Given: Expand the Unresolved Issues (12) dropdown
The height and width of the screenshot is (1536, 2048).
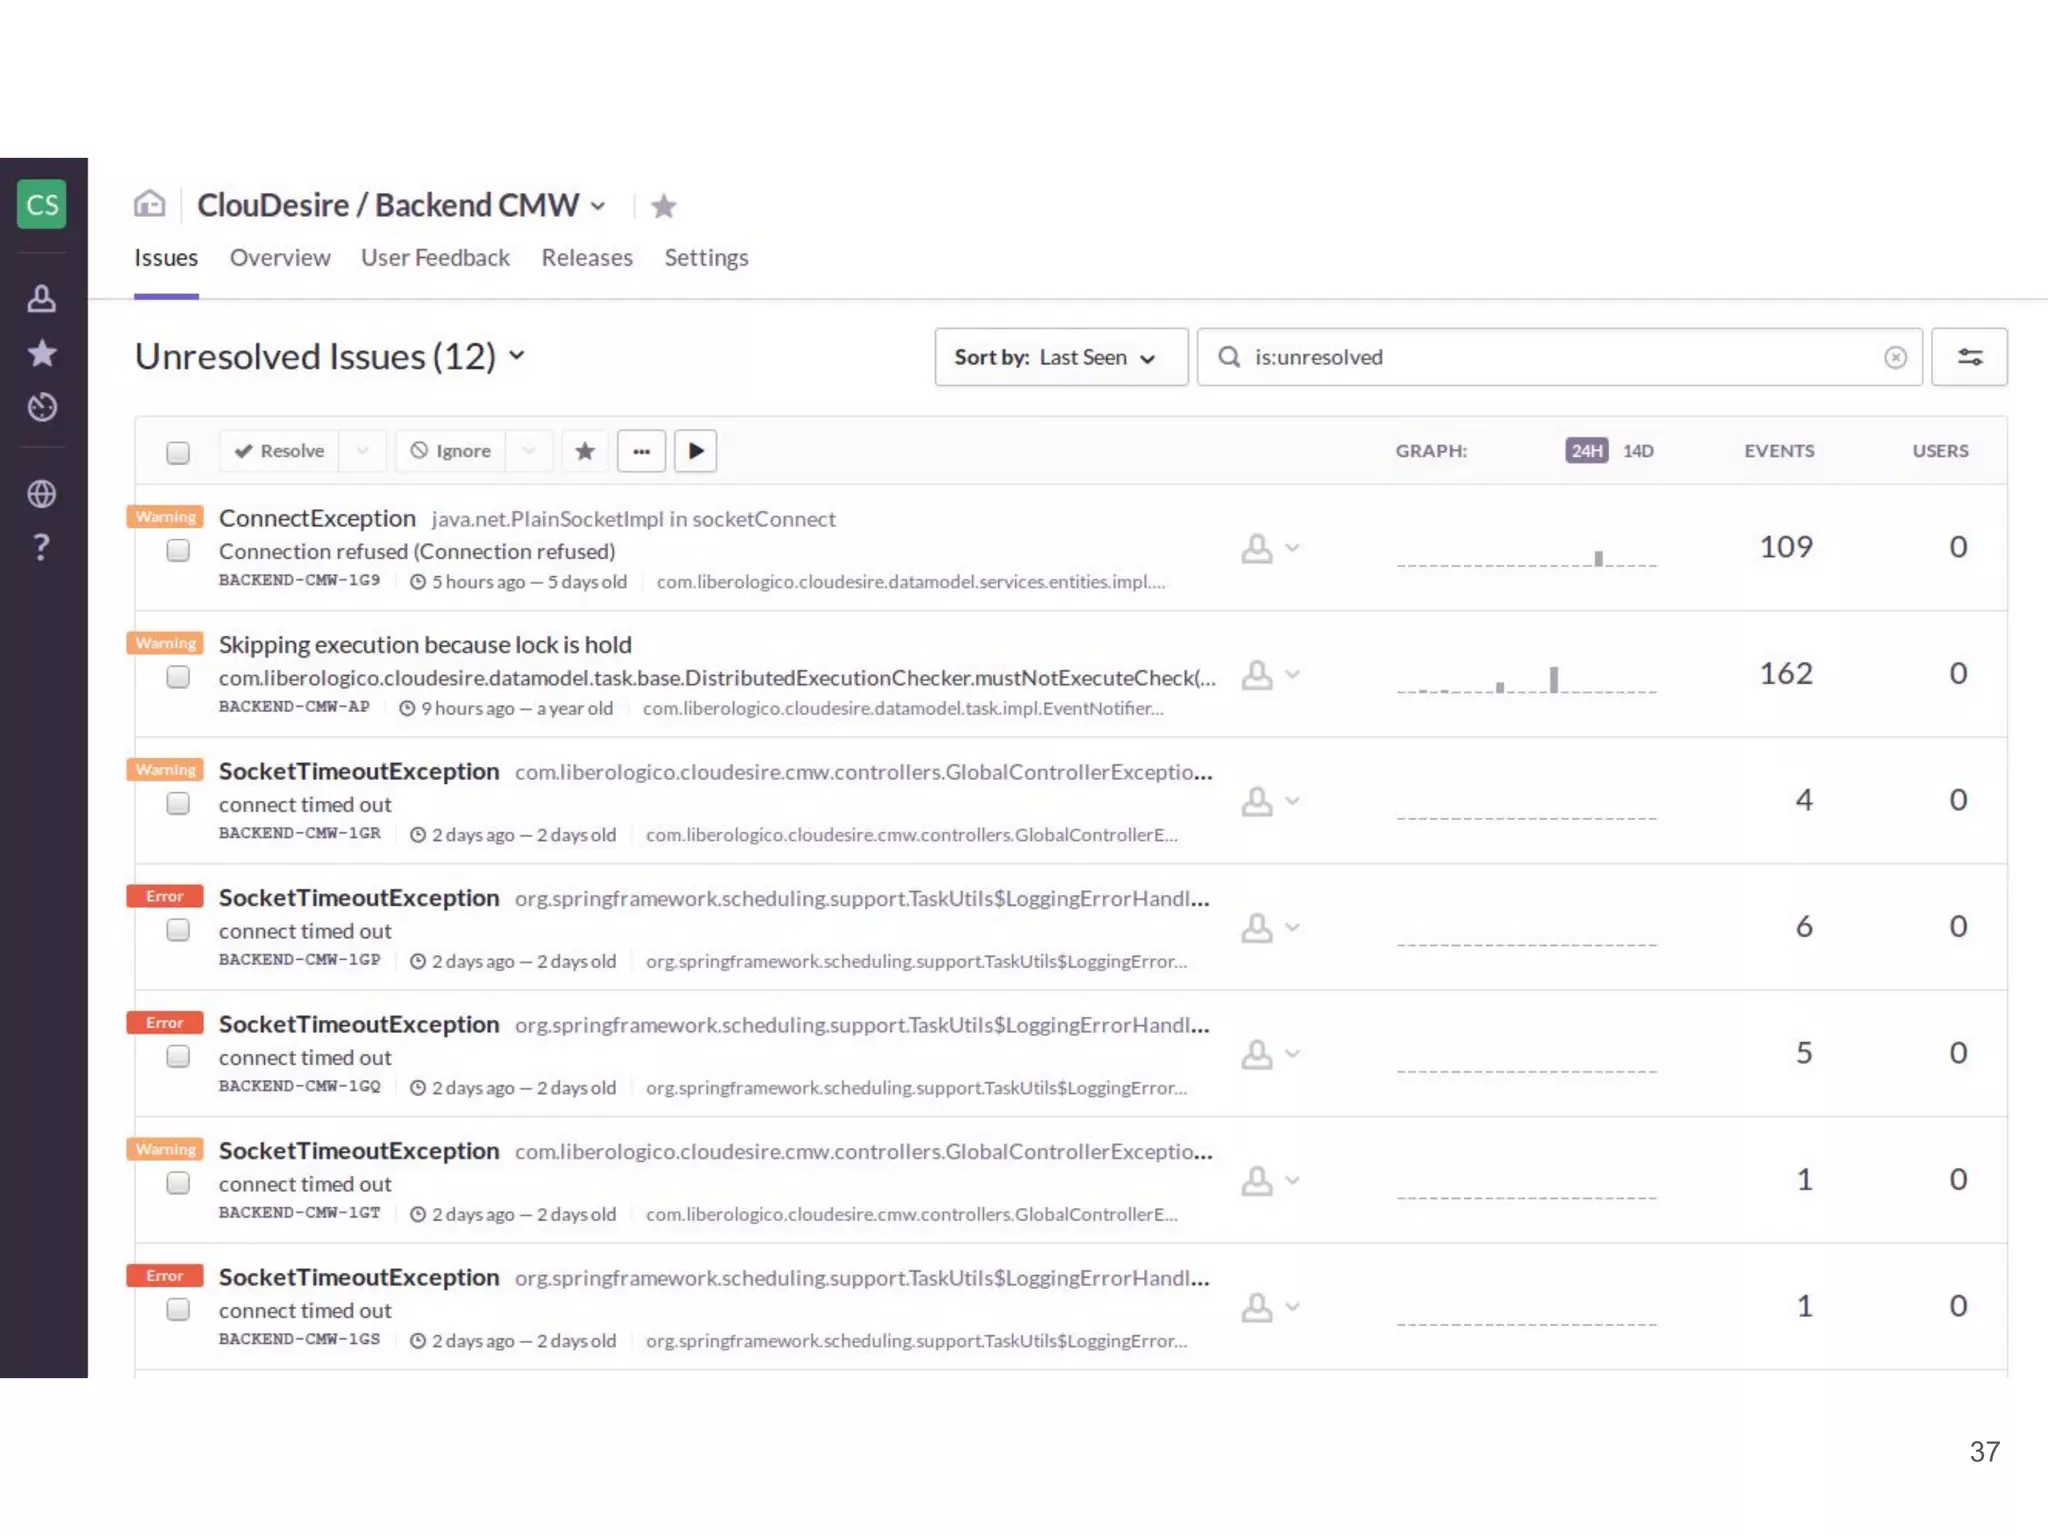Looking at the screenshot, I should 517,355.
